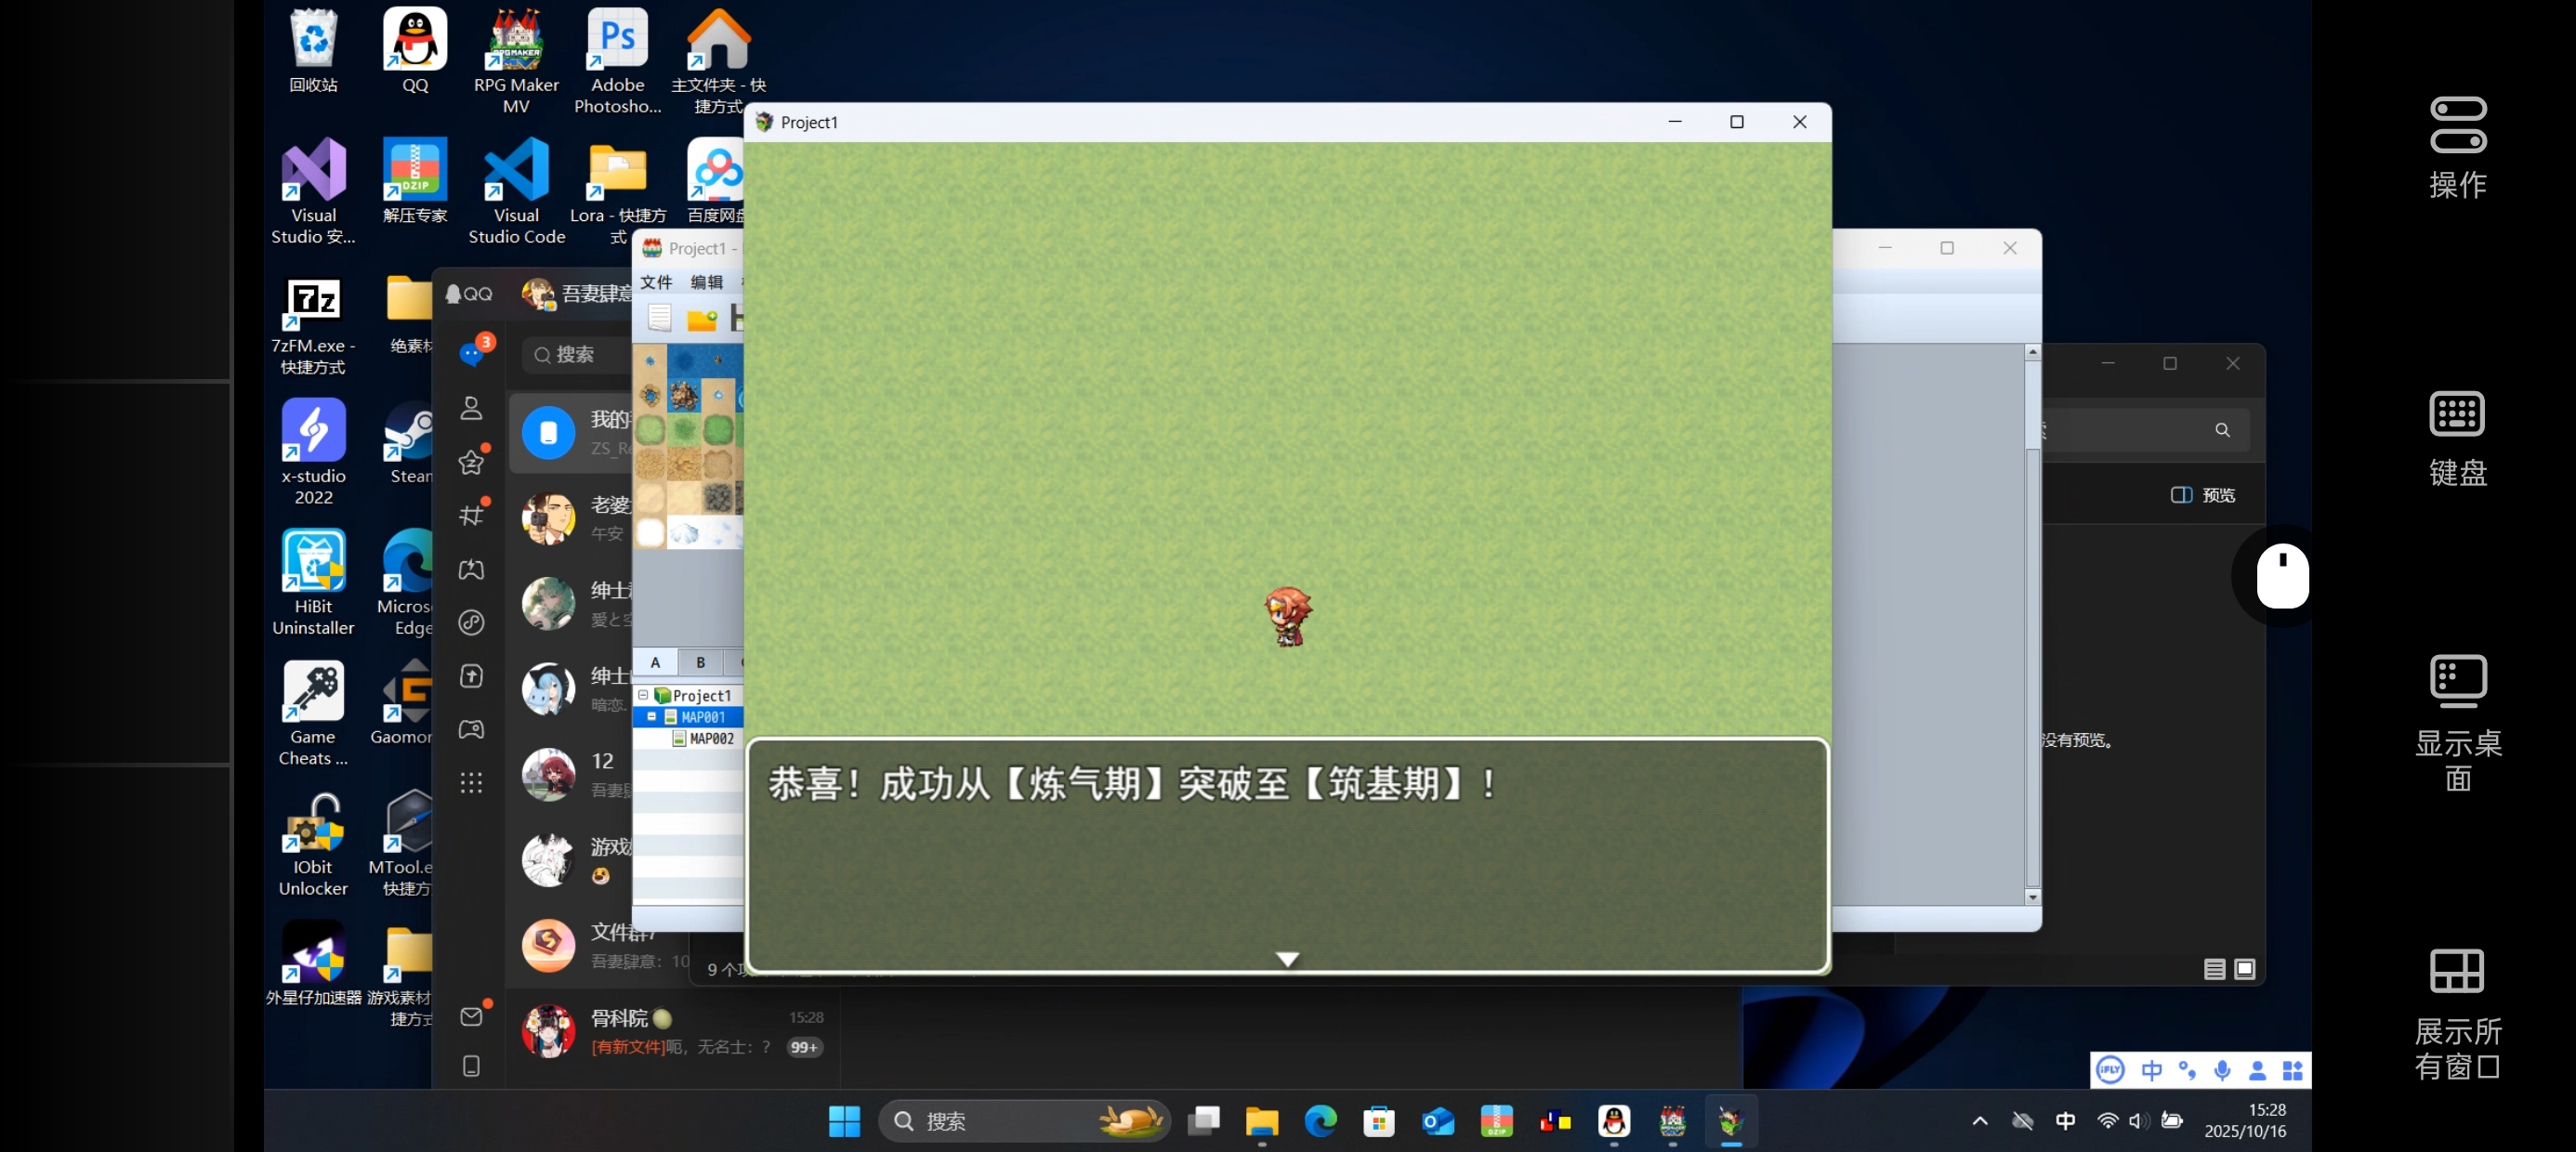Click the floating mouse mode button
2576x1152 pixels.
[x=2283, y=576]
